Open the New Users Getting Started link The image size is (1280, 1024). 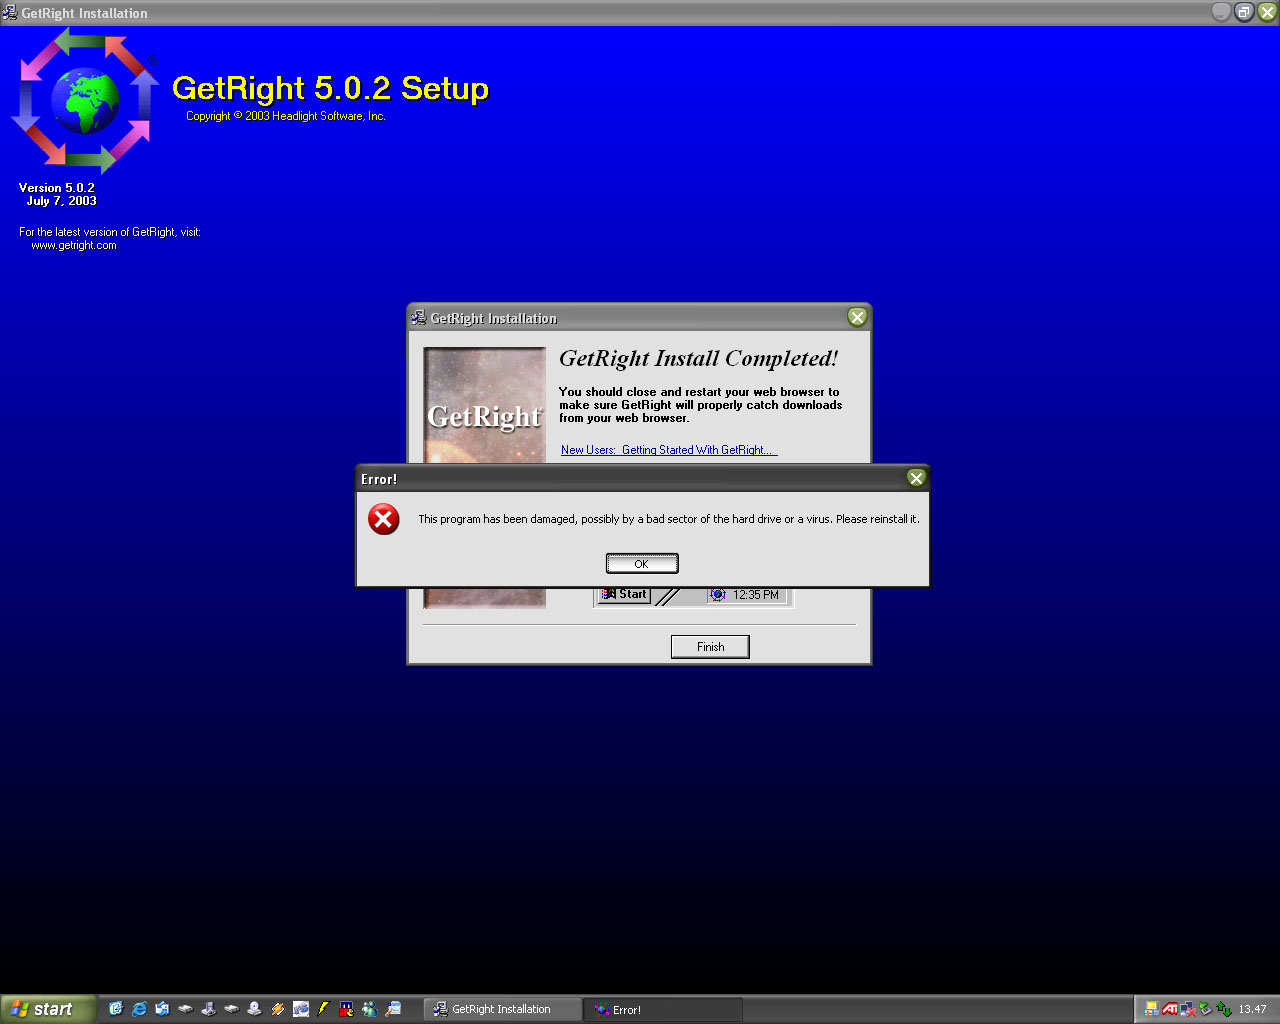[x=669, y=450]
